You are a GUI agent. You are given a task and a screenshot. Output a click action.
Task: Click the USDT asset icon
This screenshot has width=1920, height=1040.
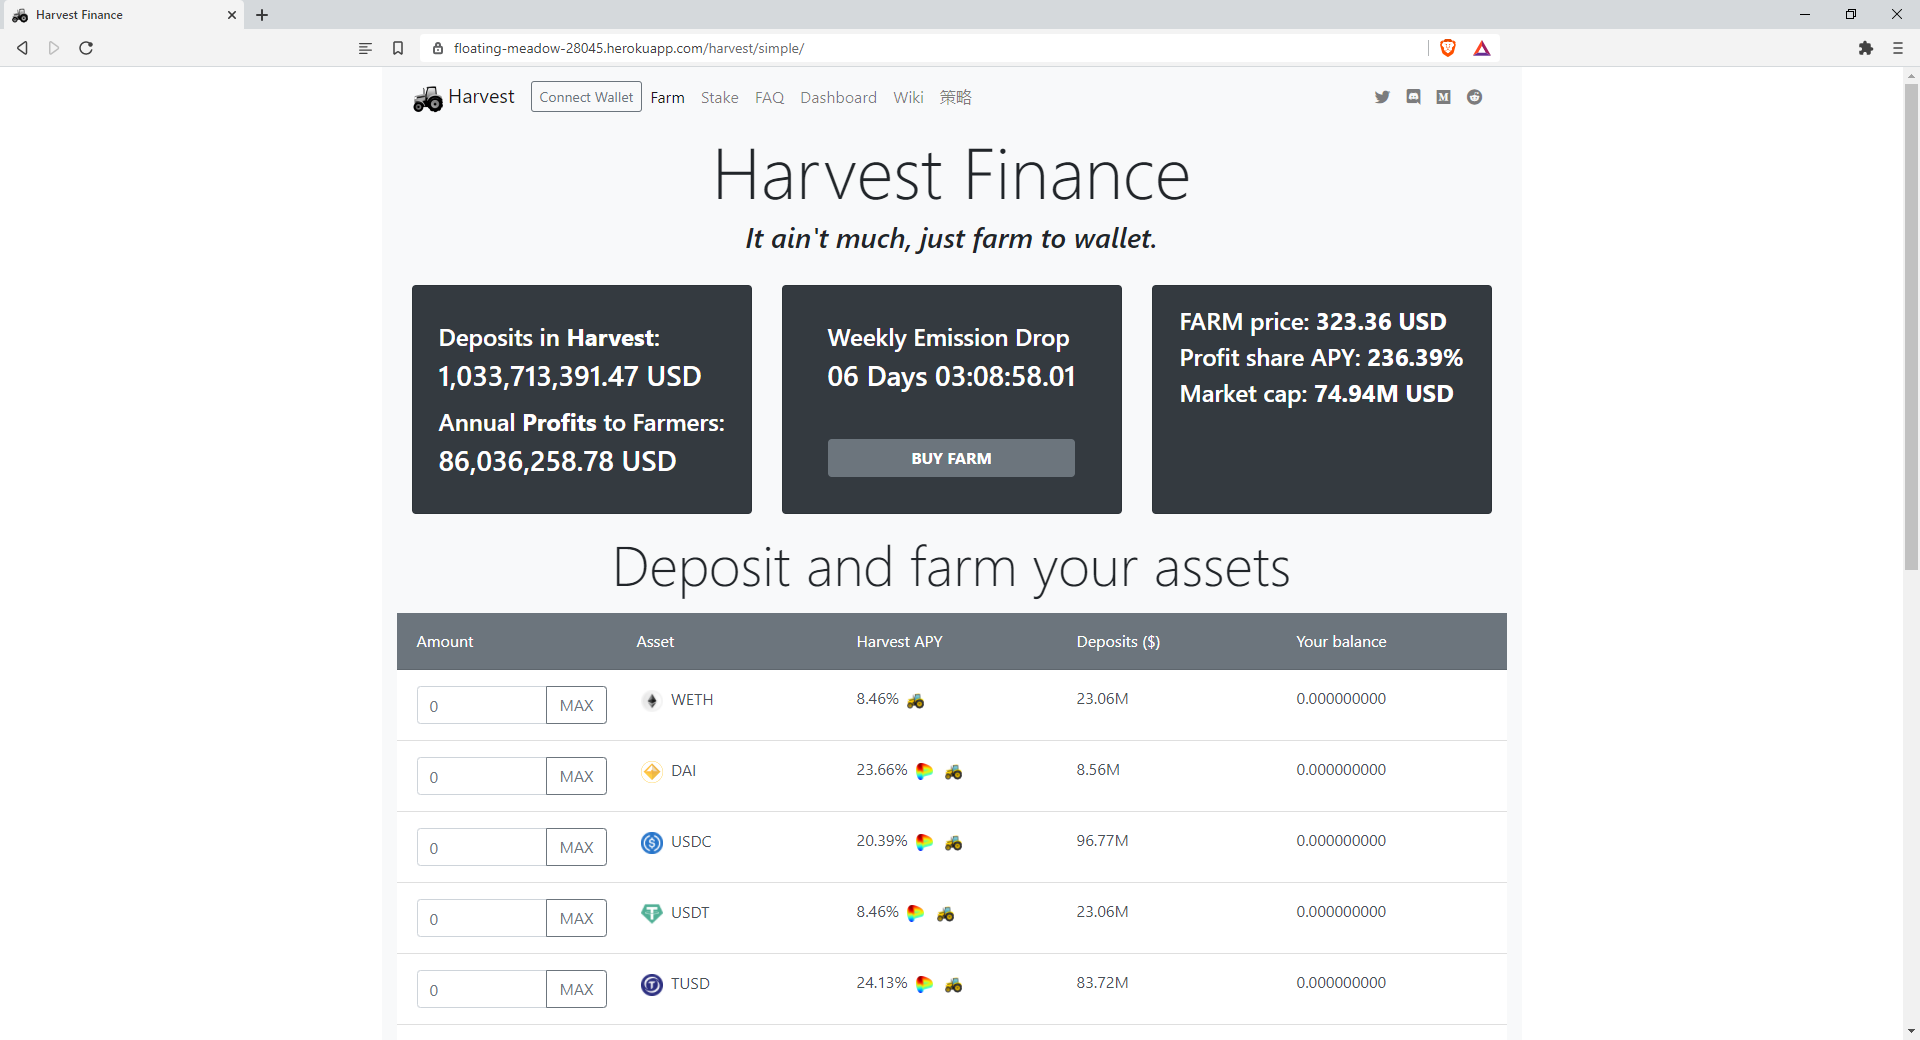[652, 913]
